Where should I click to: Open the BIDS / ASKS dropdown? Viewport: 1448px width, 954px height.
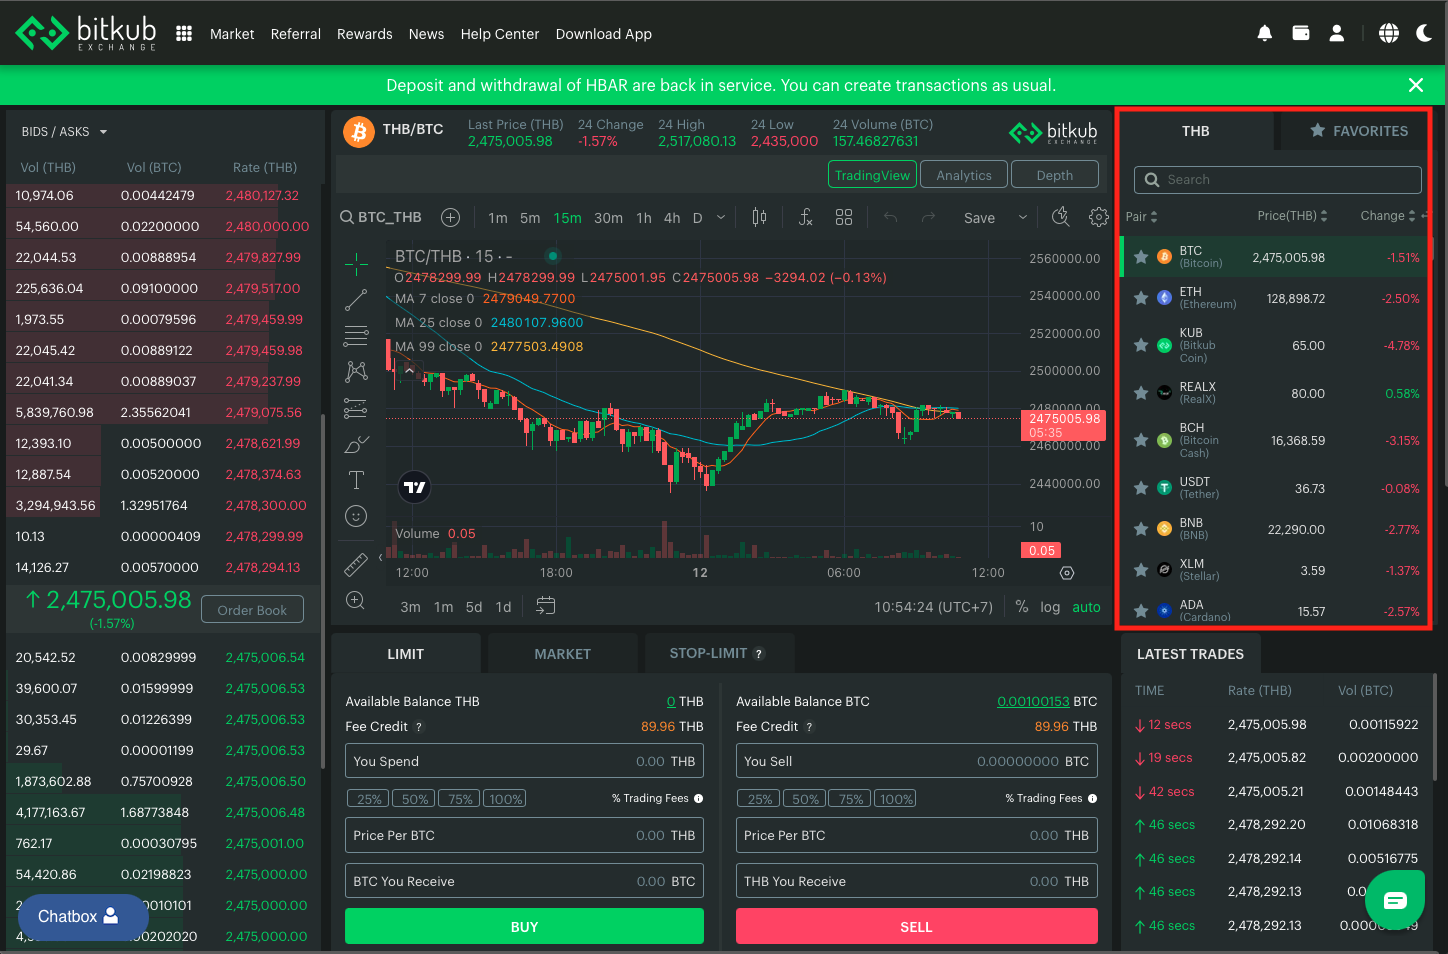click(x=62, y=131)
